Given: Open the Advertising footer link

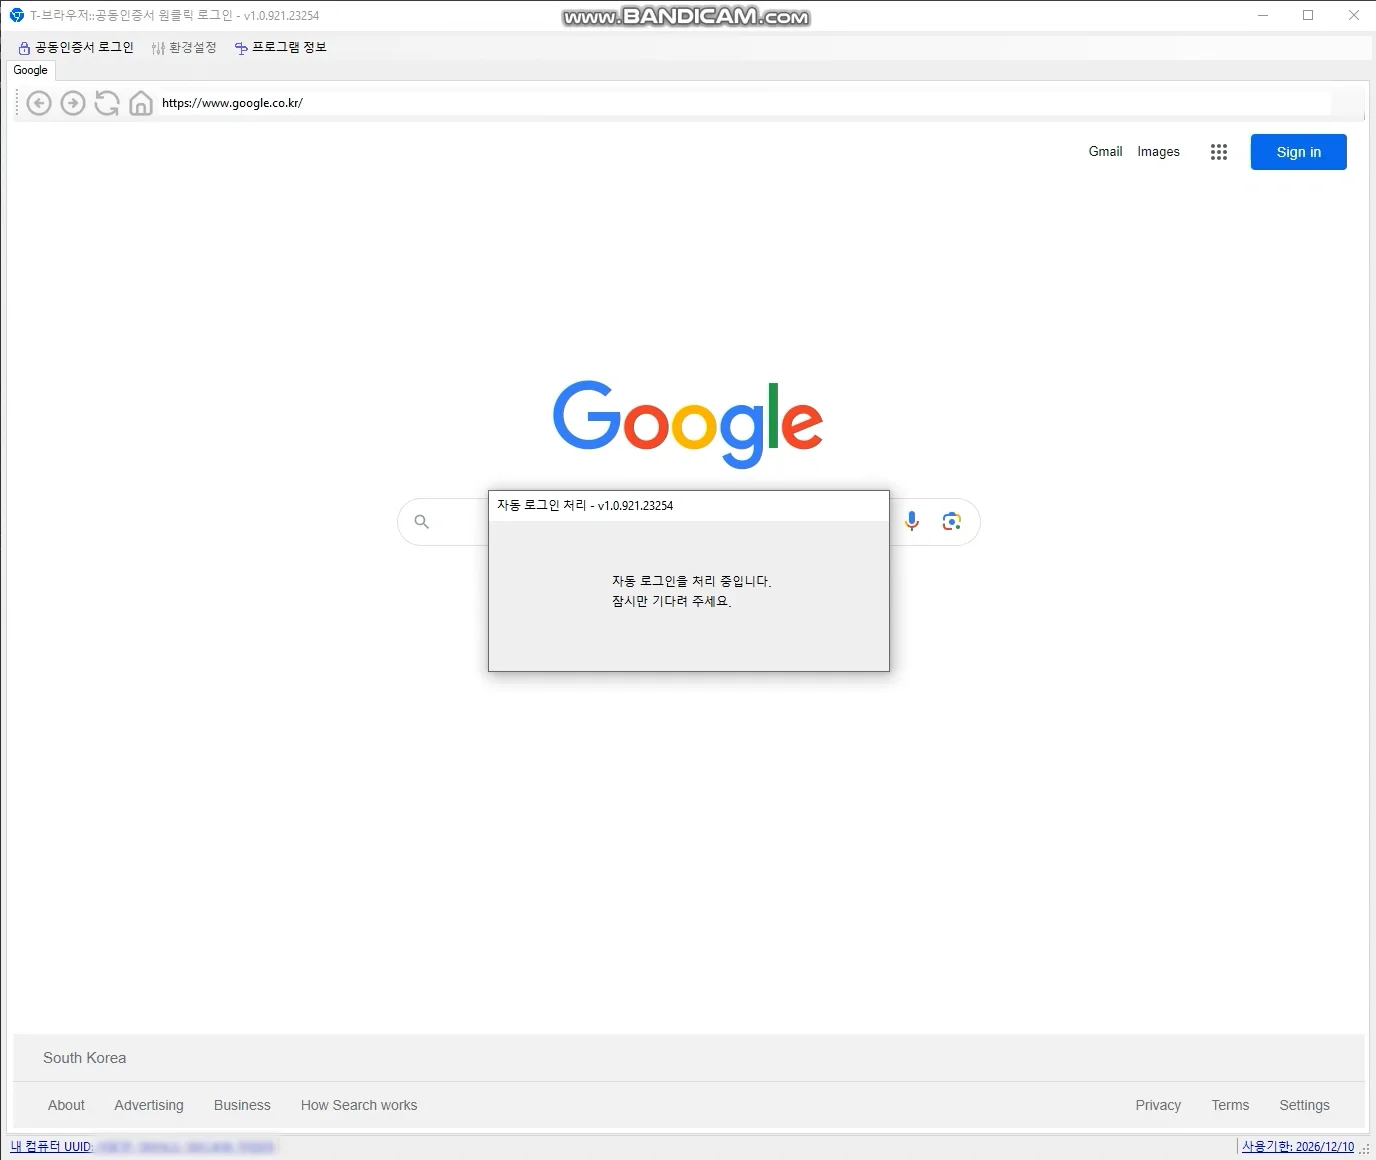Looking at the screenshot, I should (x=149, y=1105).
